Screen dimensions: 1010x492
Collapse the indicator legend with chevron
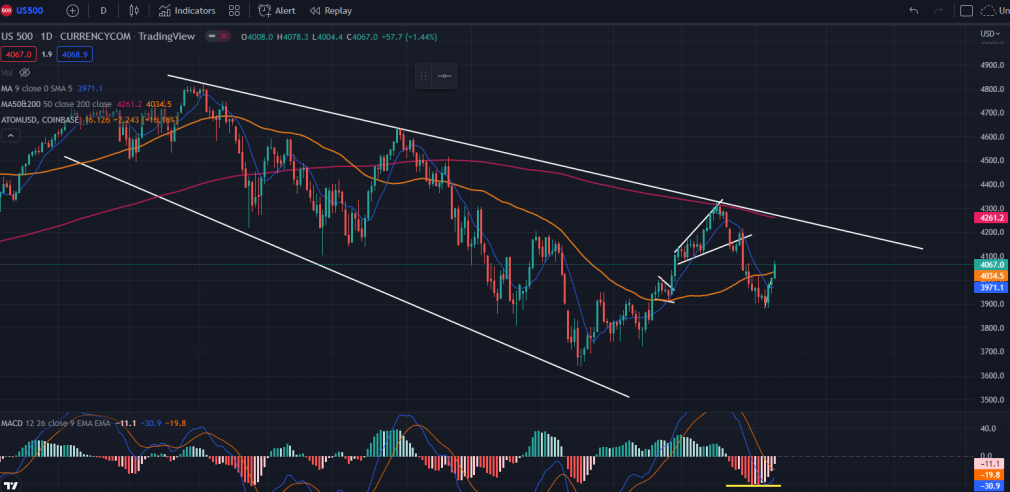click(10, 135)
